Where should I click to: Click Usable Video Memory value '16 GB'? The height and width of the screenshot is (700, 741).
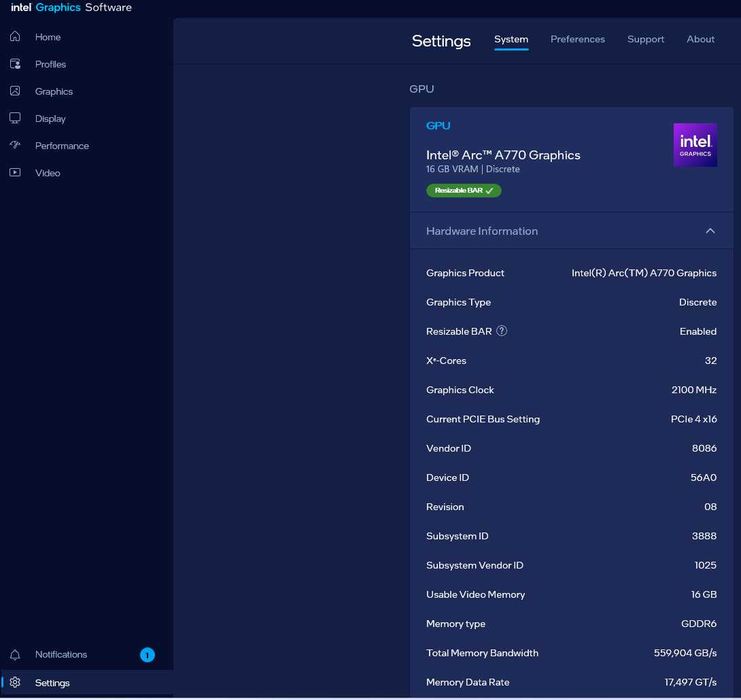704,595
